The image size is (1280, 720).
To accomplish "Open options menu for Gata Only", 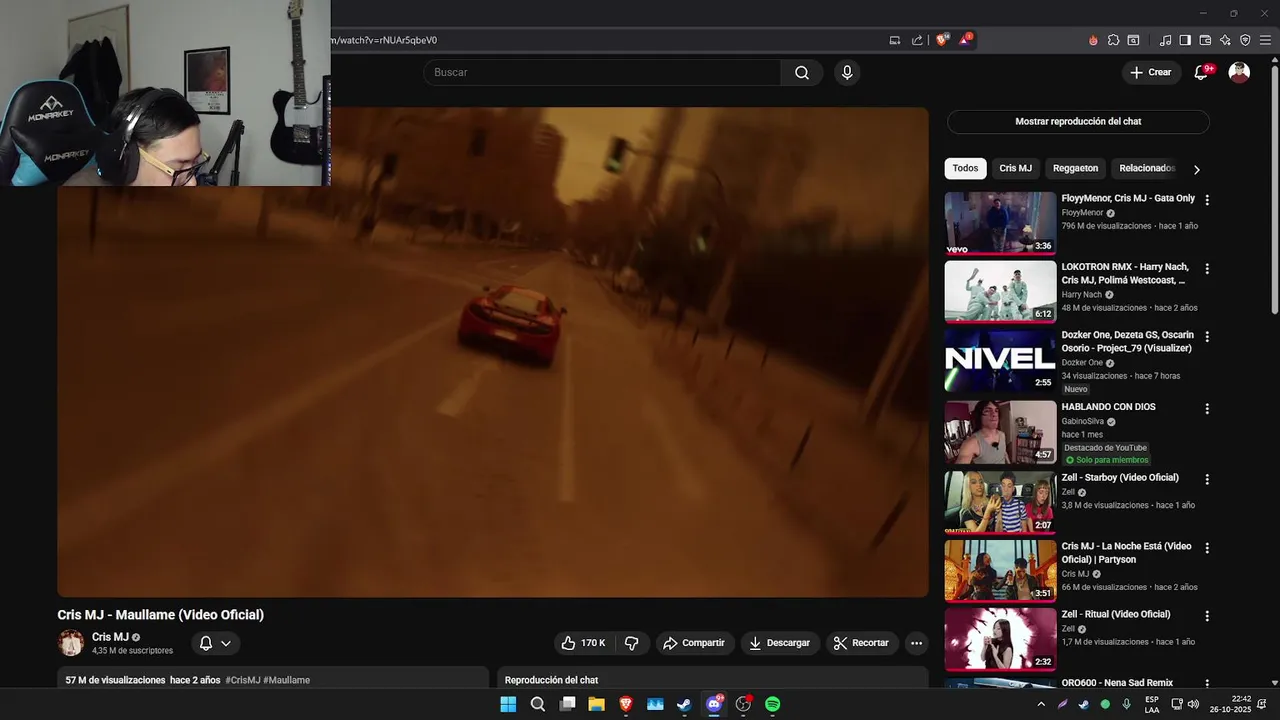I will [1207, 200].
